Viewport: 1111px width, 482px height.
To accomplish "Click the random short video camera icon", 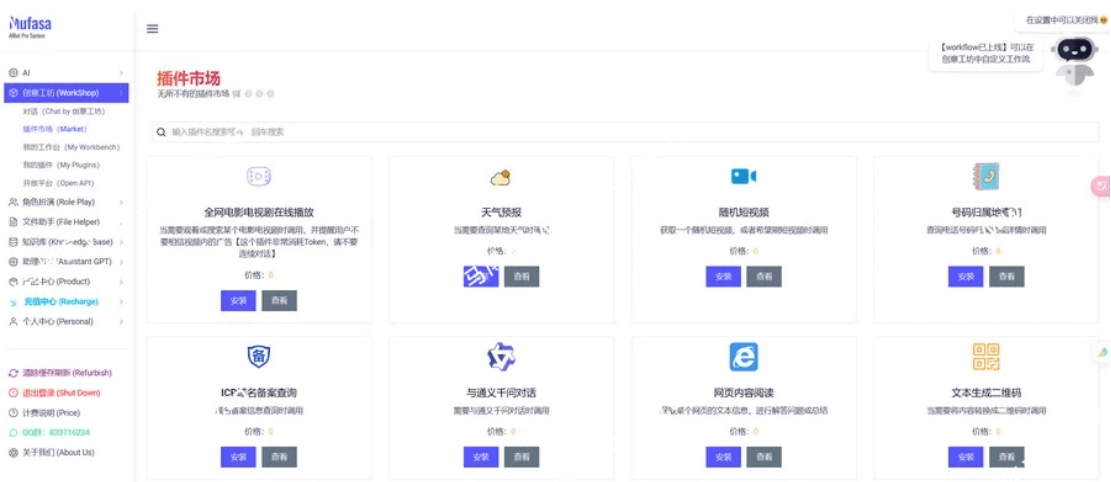I will (x=743, y=177).
